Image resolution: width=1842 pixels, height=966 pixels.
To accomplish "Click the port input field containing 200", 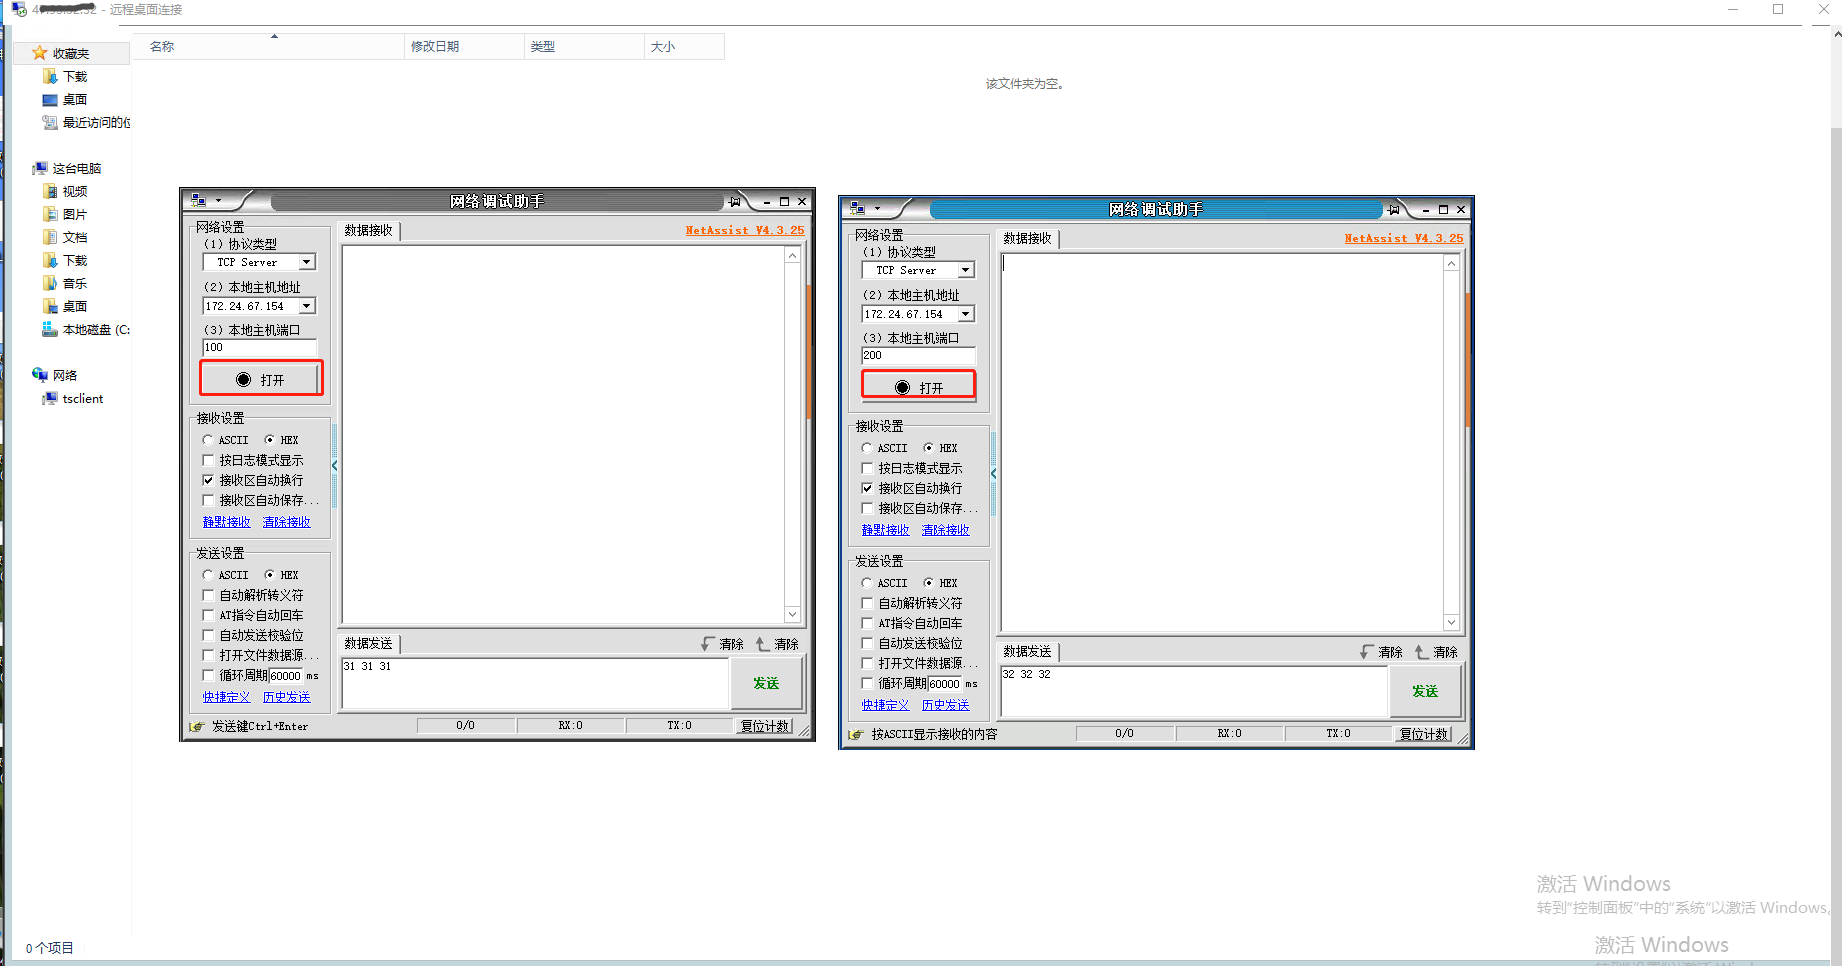I will [x=917, y=356].
